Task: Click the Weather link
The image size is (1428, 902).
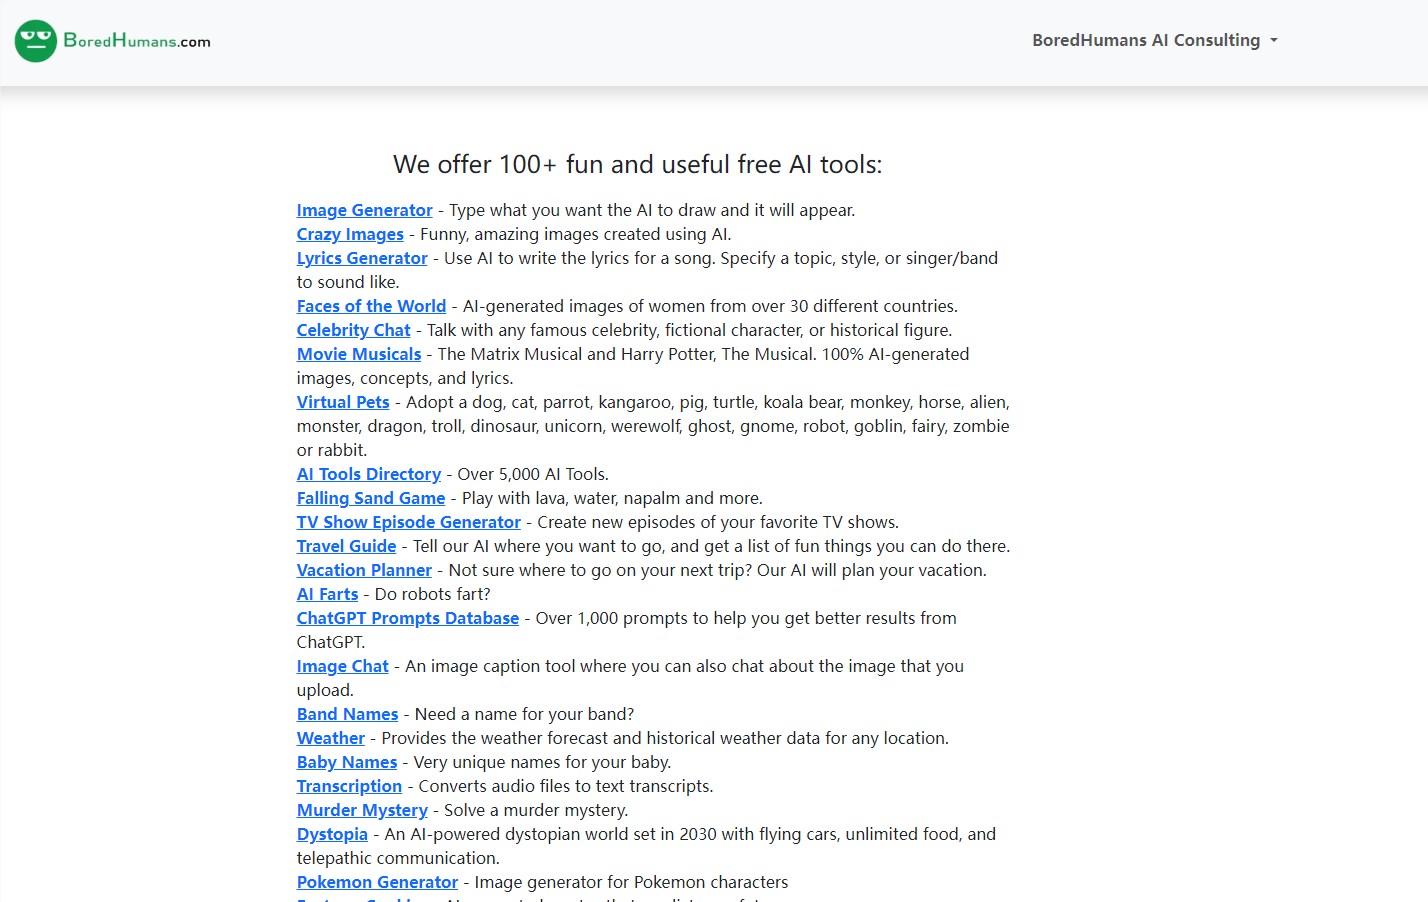Action: [331, 738]
